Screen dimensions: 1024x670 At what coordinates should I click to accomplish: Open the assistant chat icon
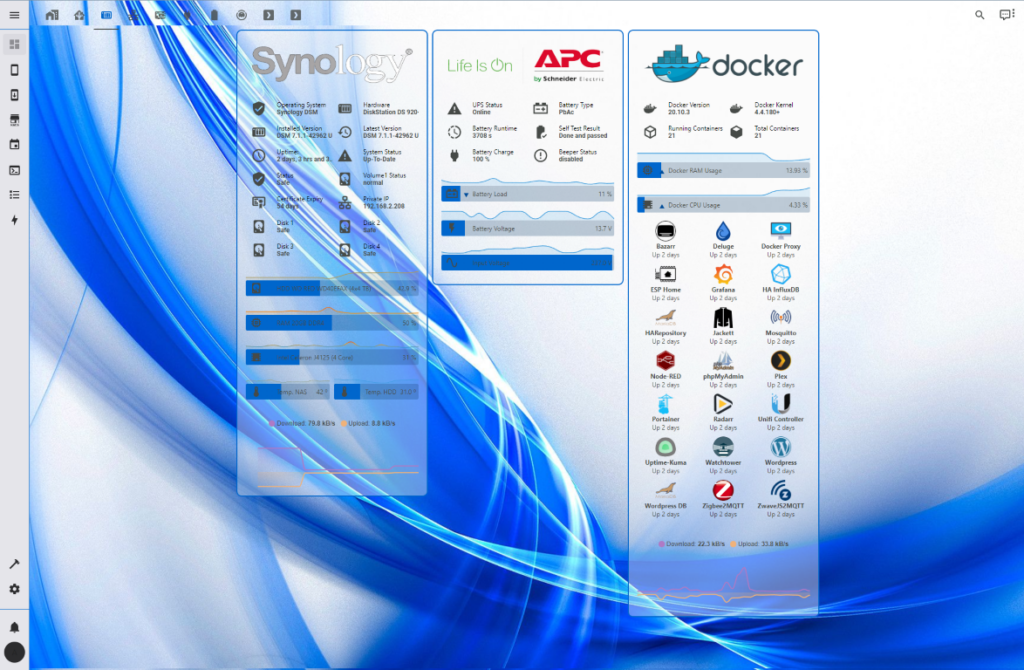tap(1006, 15)
